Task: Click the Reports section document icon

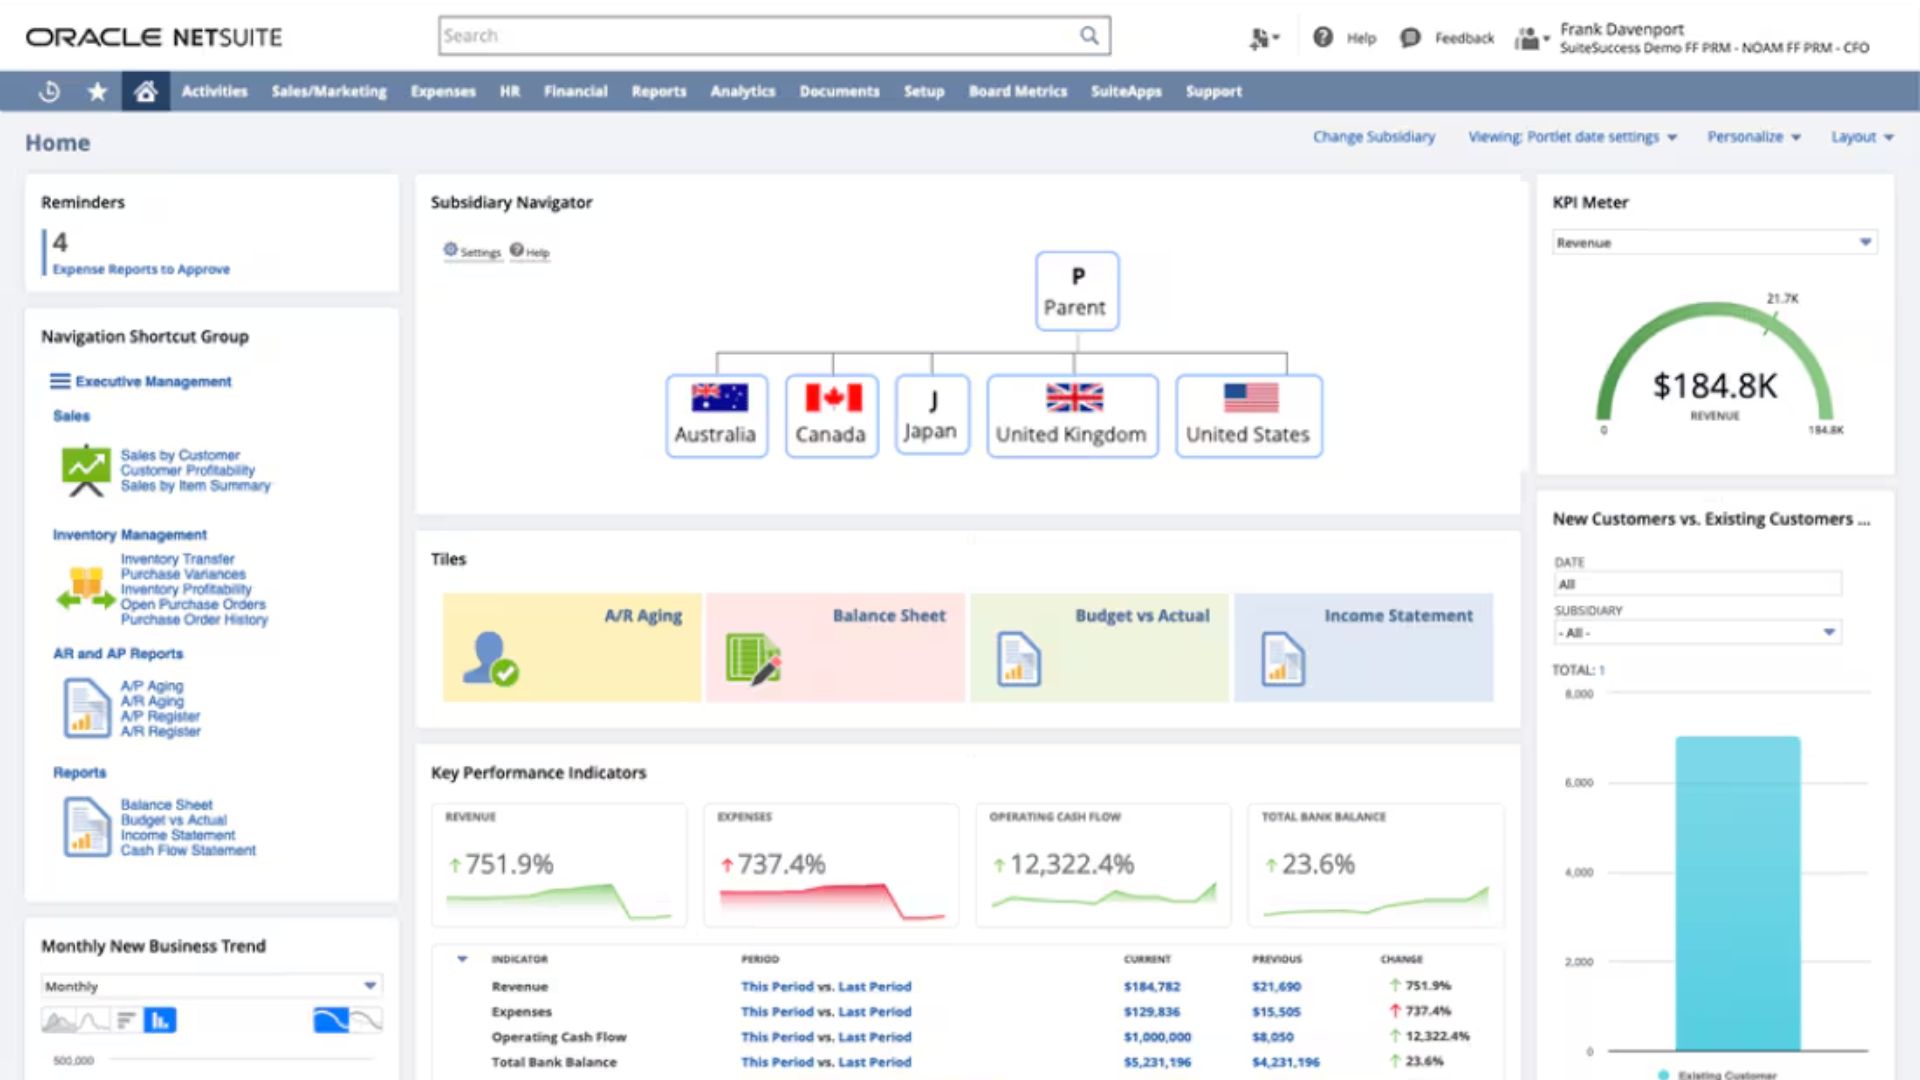Action: pyautogui.click(x=86, y=826)
